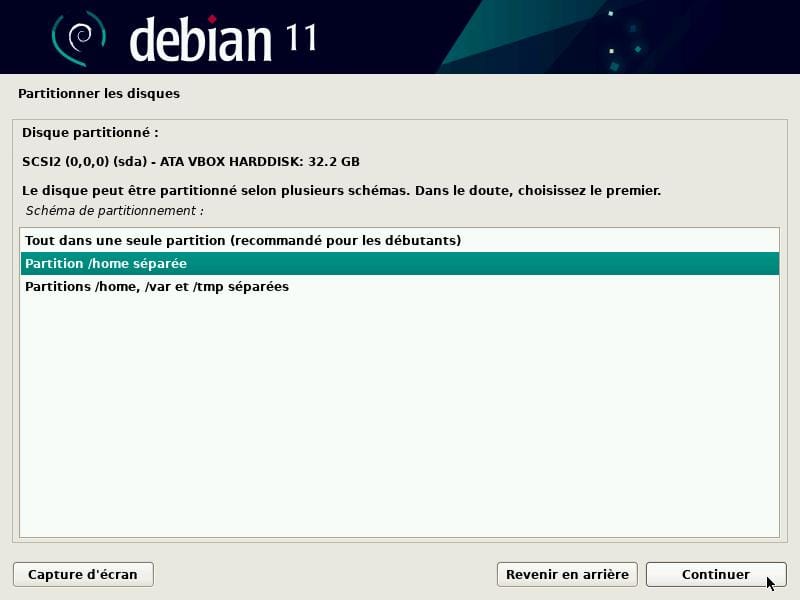Viewport: 800px width, 600px height.
Task: Click the "debian" wordmark in banner
Action: [x=200, y=40]
